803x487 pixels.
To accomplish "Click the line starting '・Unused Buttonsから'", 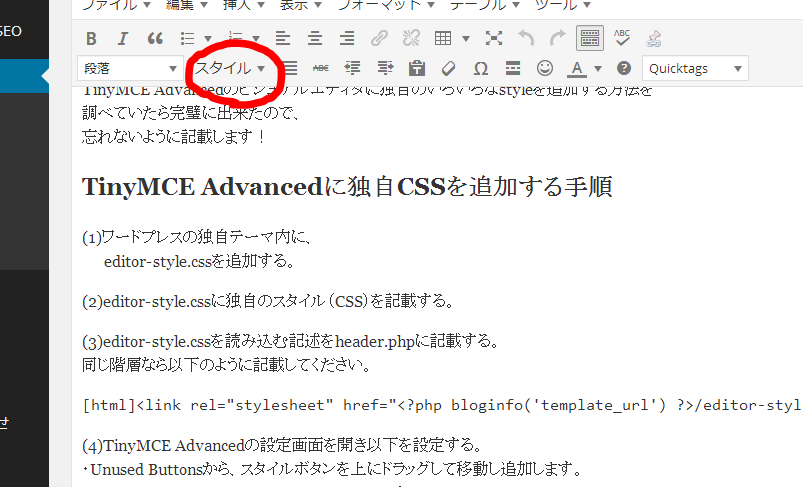I will click(332, 469).
